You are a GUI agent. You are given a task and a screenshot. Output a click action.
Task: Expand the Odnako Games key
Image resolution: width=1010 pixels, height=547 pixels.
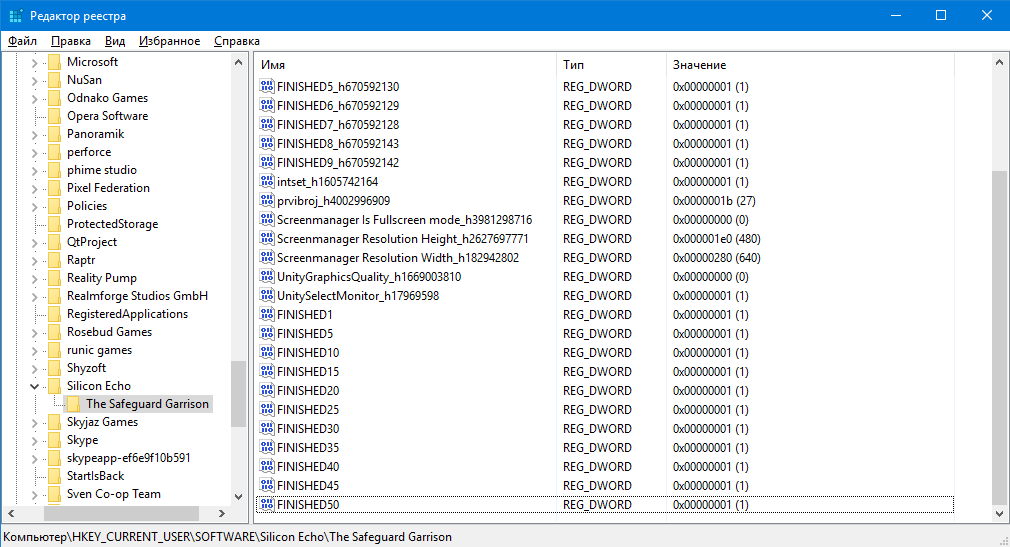click(x=34, y=99)
